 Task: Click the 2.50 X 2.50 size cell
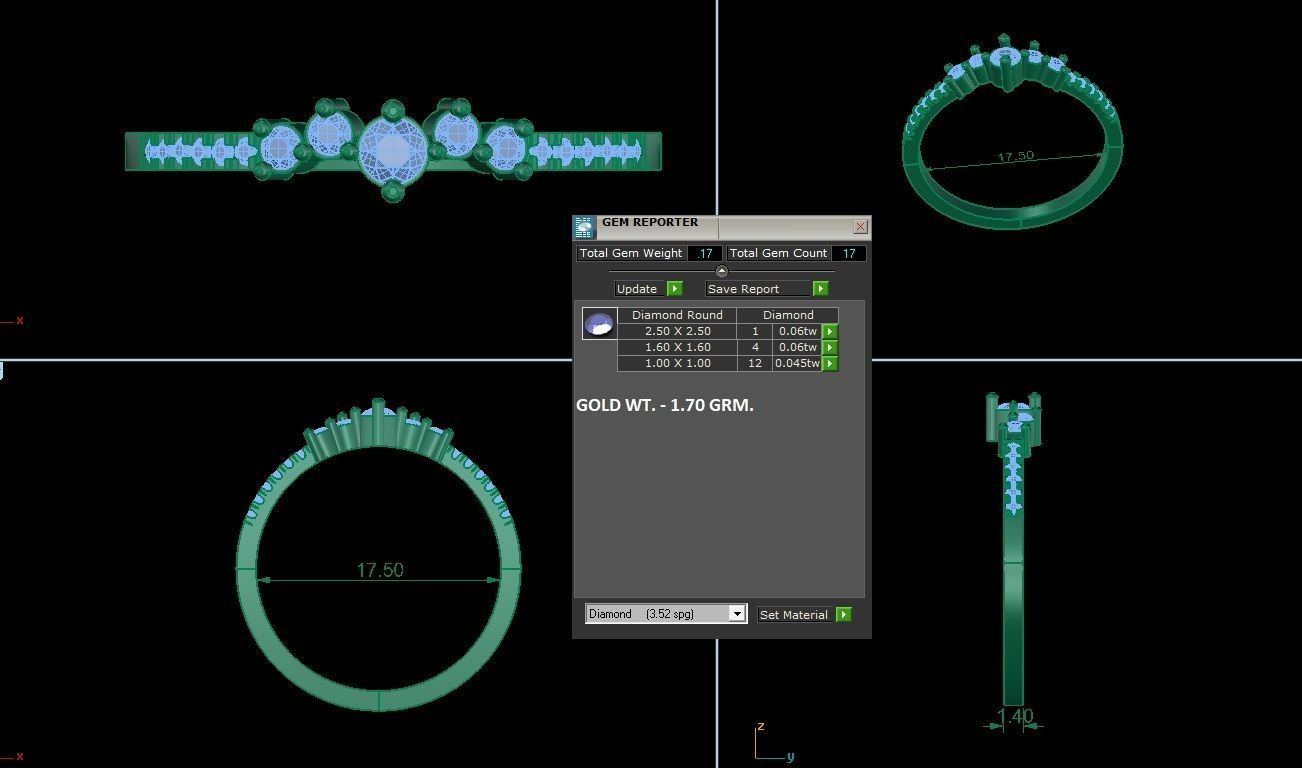677,331
